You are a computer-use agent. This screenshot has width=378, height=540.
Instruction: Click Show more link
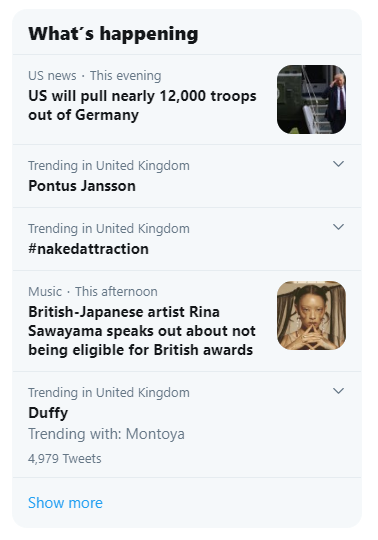[x=65, y=503]
